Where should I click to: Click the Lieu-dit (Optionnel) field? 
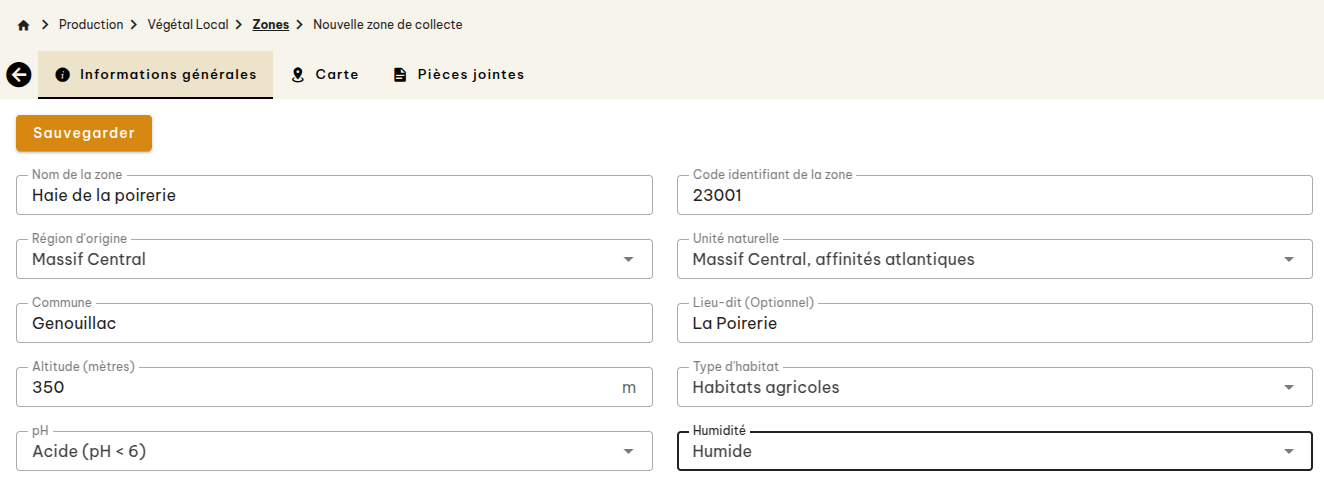click(x=994, y=324)
